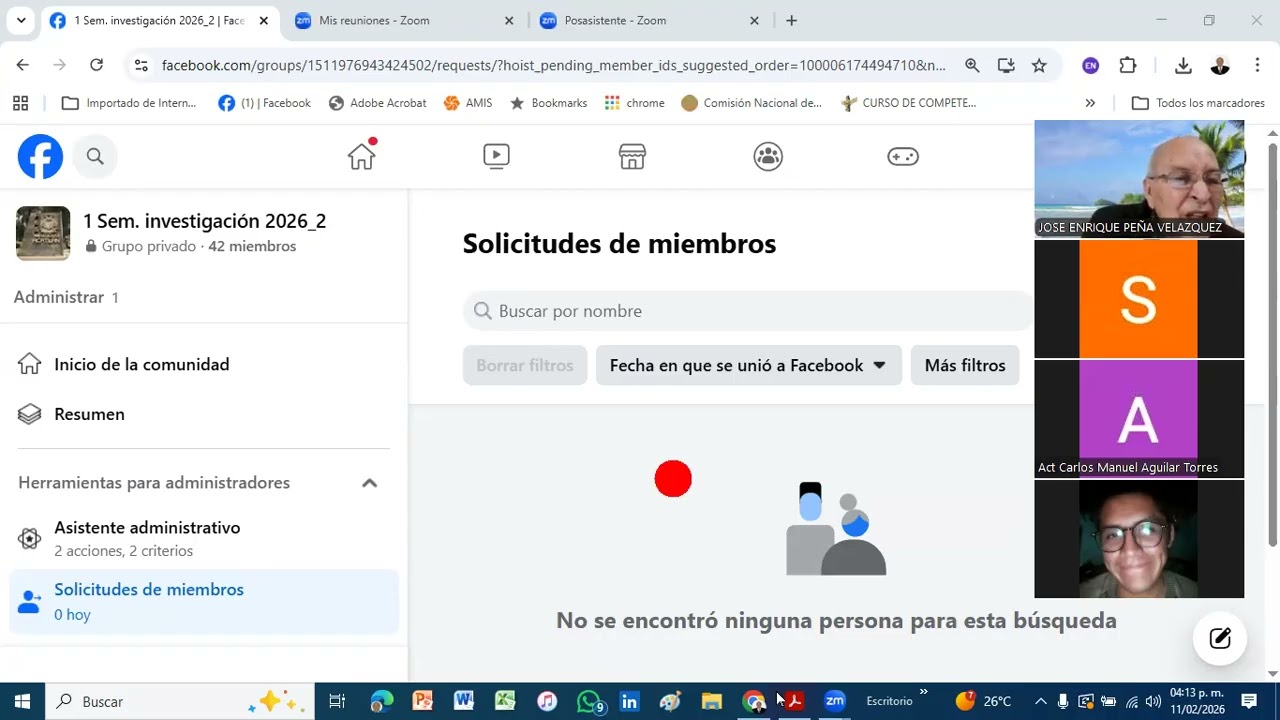
Task: Open CURSO DE COMPETE... bookmark
Action: click(909, 103)
